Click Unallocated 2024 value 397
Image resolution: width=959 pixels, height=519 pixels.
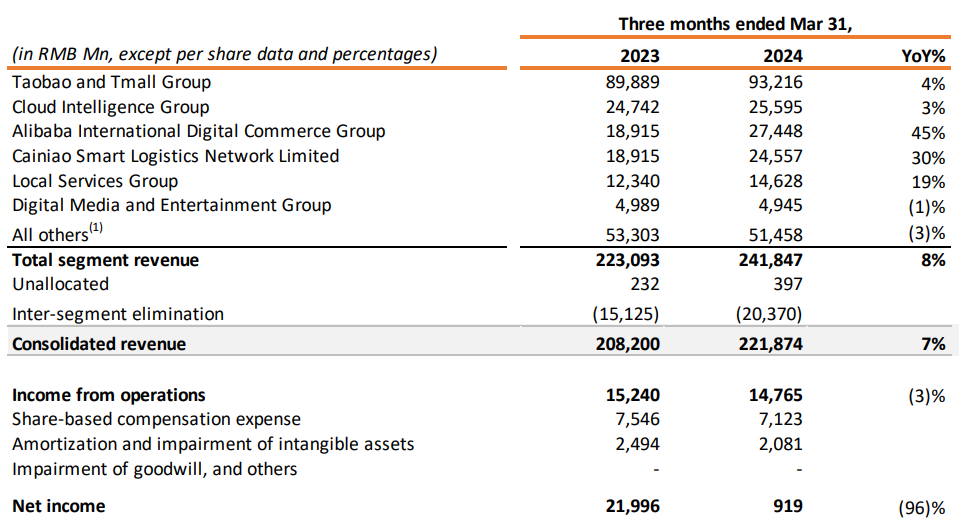(788, 284)
